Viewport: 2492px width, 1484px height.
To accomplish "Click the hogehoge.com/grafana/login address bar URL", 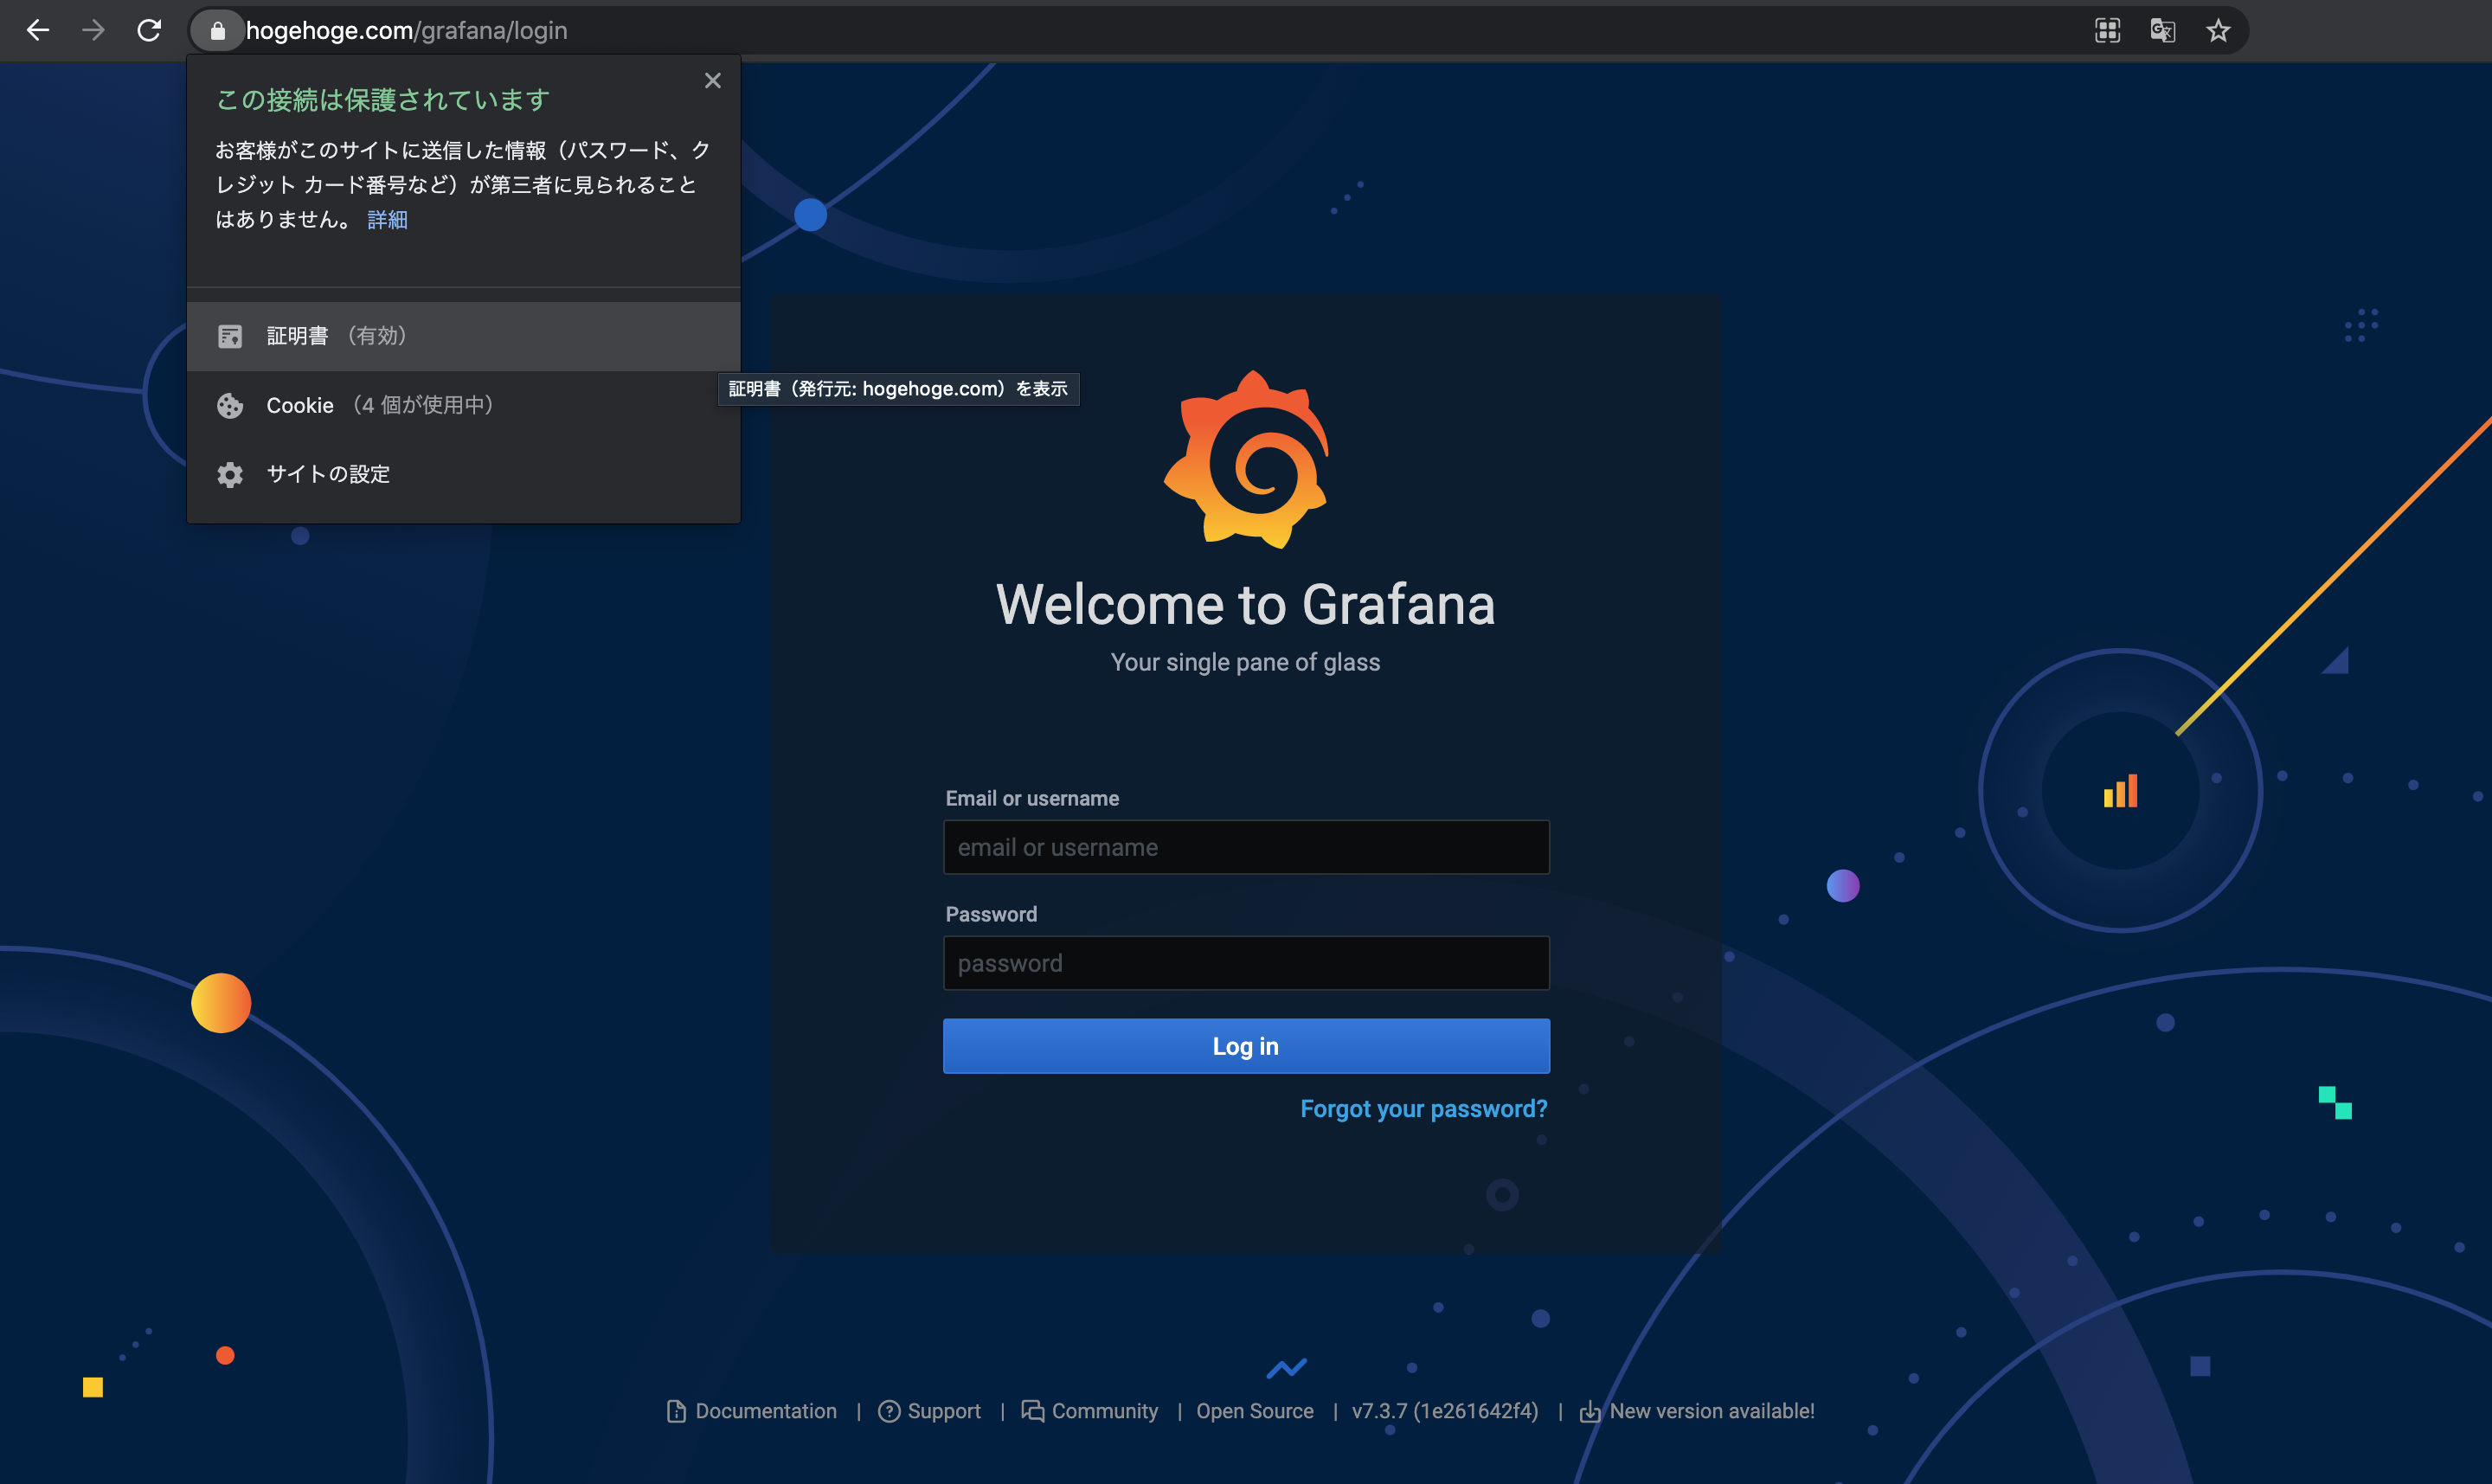I will 406,31.
